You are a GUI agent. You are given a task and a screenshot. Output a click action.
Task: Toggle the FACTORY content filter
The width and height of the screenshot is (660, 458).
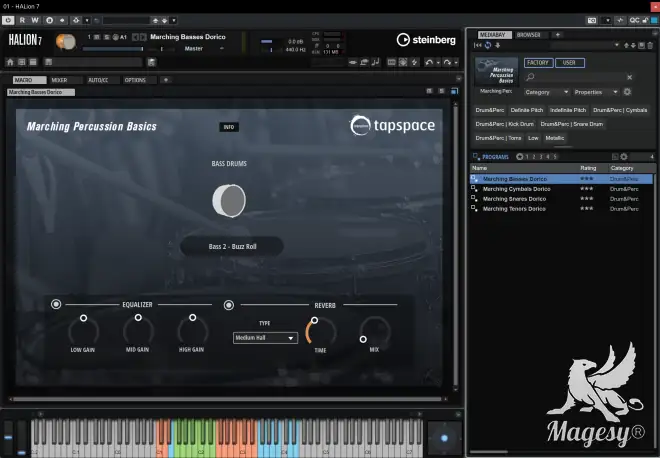click(538, 63)
